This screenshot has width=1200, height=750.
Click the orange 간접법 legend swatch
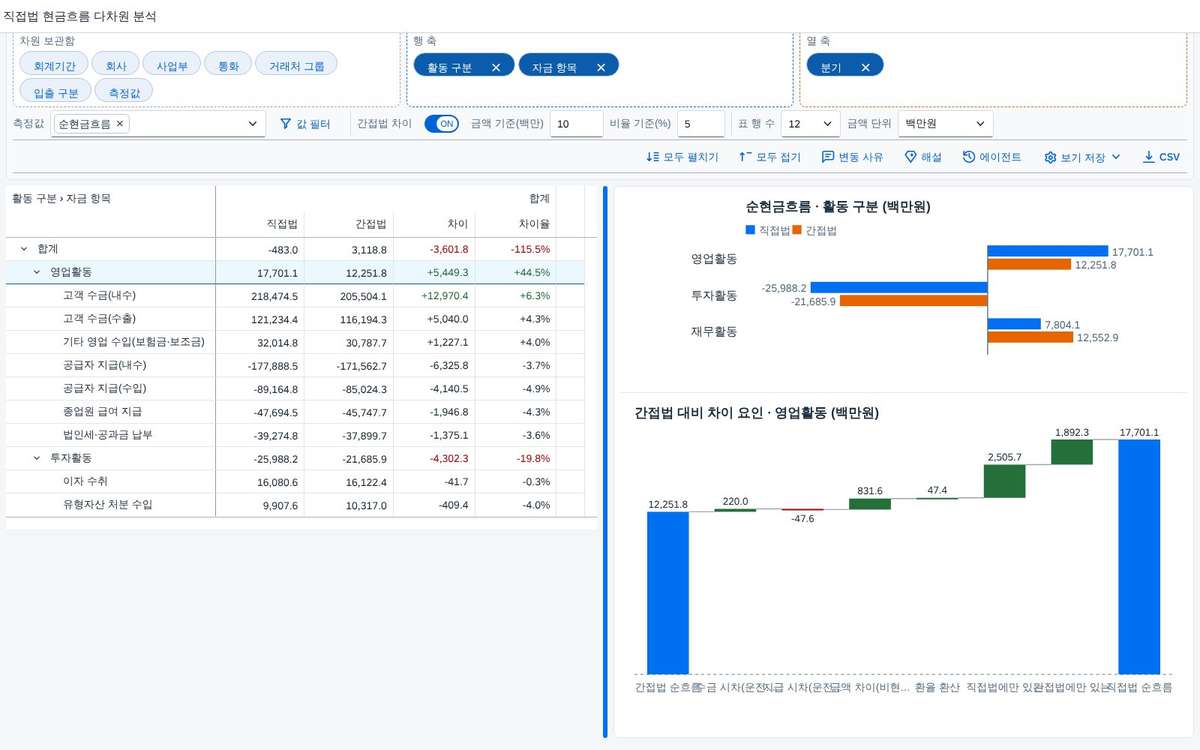[797, 230]
